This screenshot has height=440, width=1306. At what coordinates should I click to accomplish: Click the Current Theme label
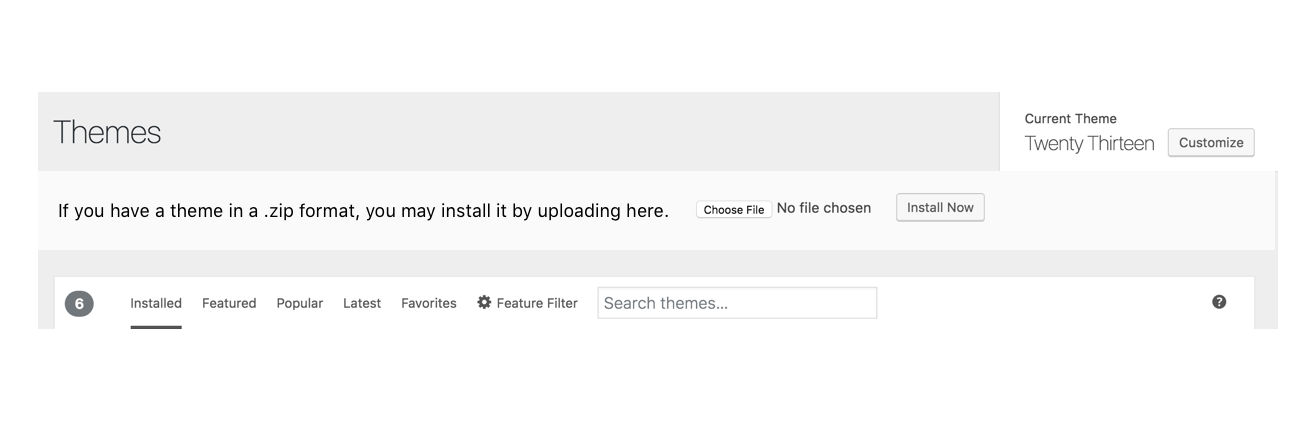tap(1071, 118)
